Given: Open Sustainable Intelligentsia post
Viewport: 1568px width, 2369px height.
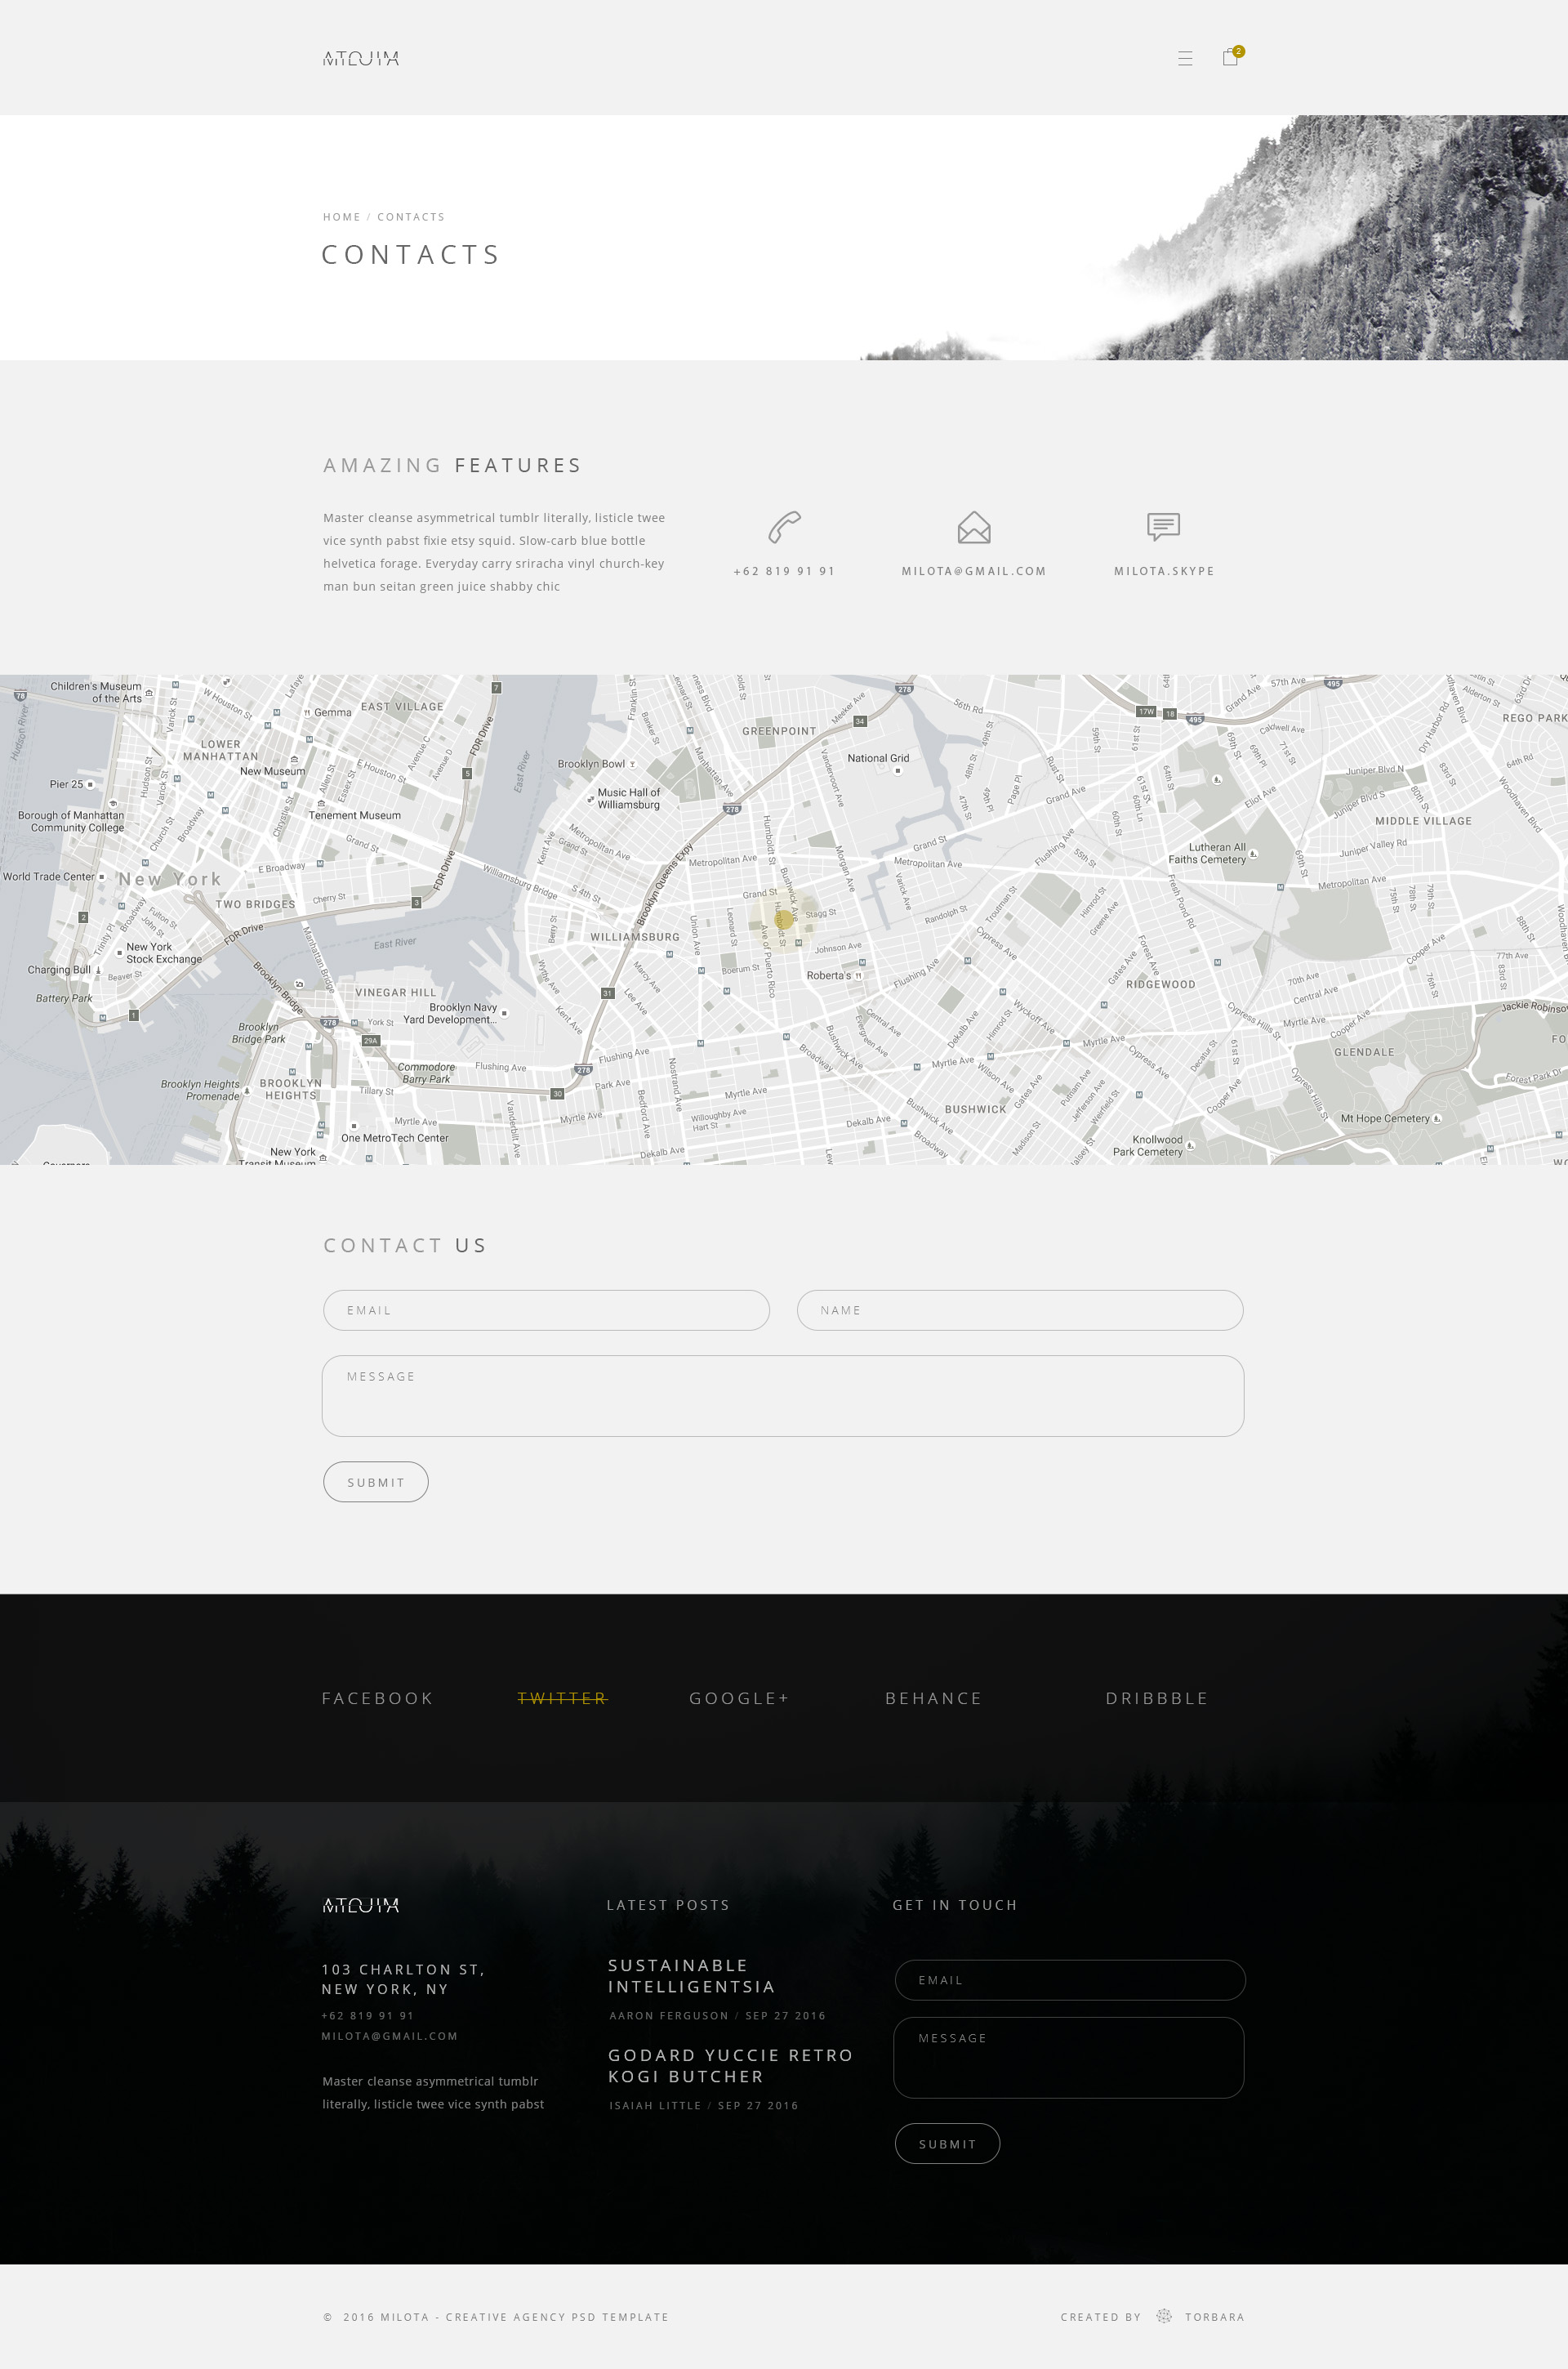Looking at the screenshot, I should coord(691,1976).
